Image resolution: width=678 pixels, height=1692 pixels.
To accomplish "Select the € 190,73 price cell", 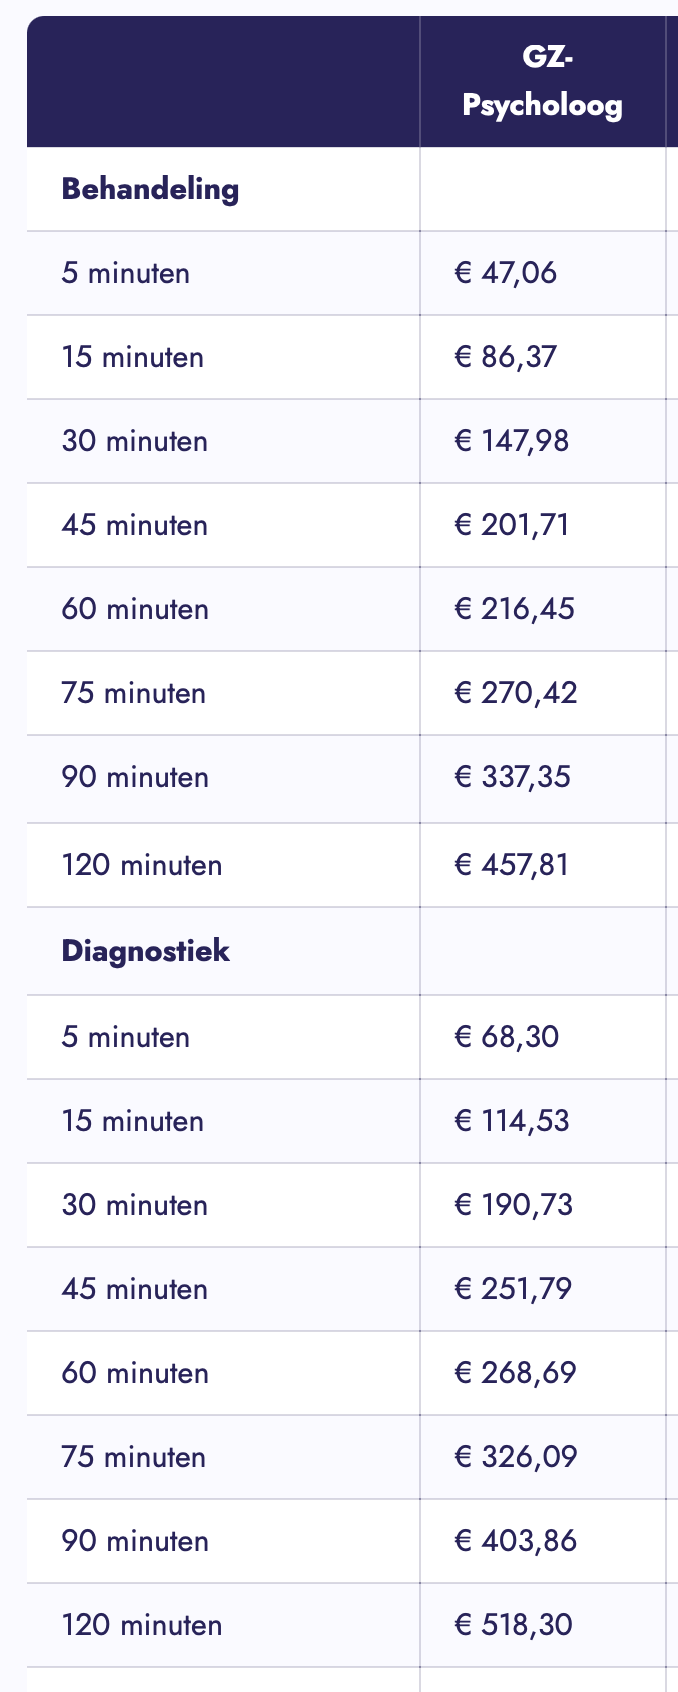I will (513, 1205).
